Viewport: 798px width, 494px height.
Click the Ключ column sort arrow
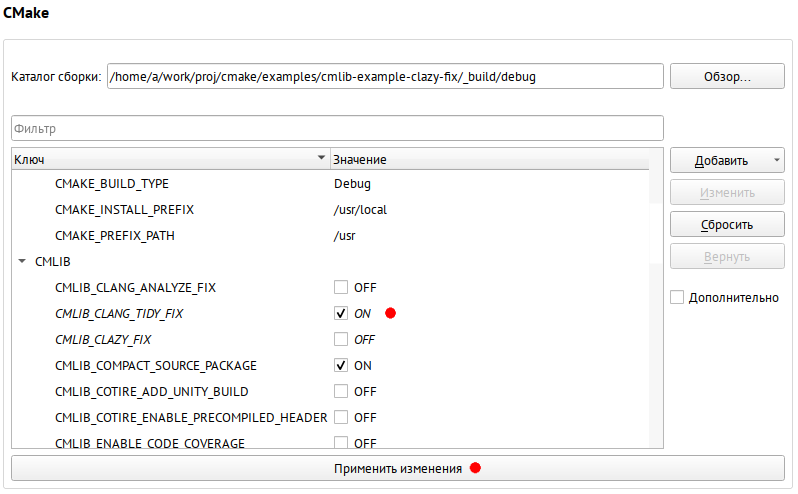[x=321, y=158]
